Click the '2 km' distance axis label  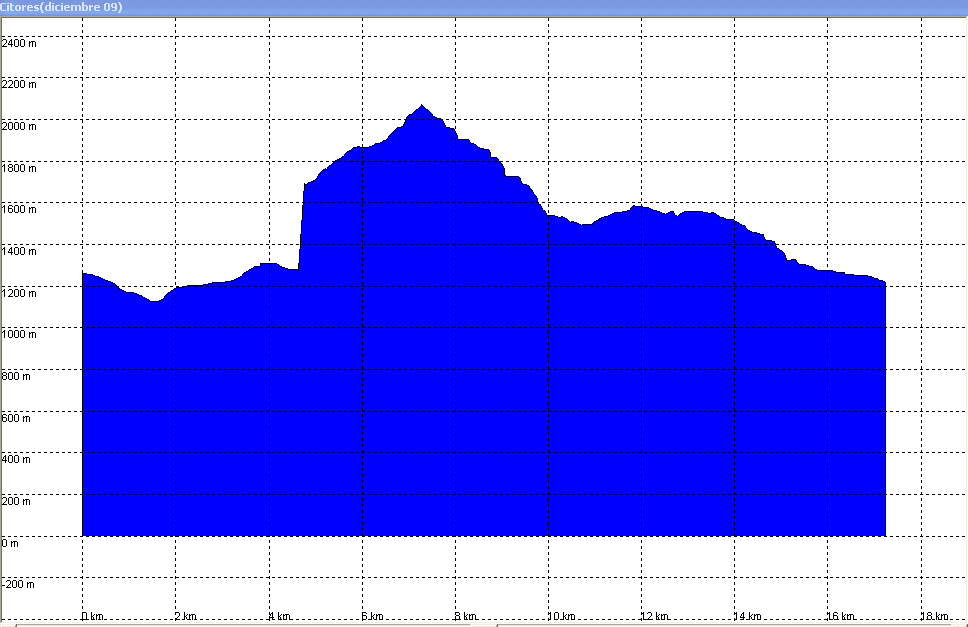coord(186,616)
